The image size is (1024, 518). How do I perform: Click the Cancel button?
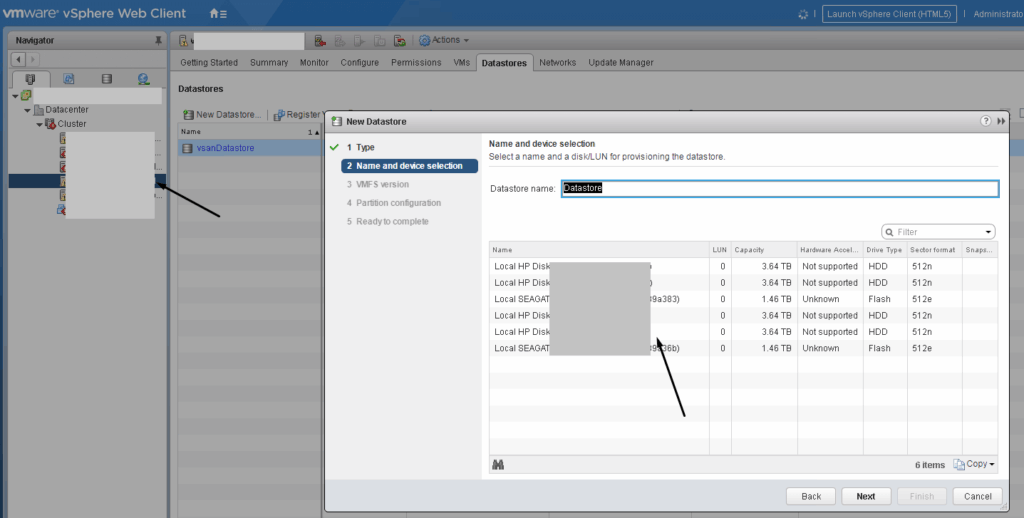(978, 496)
